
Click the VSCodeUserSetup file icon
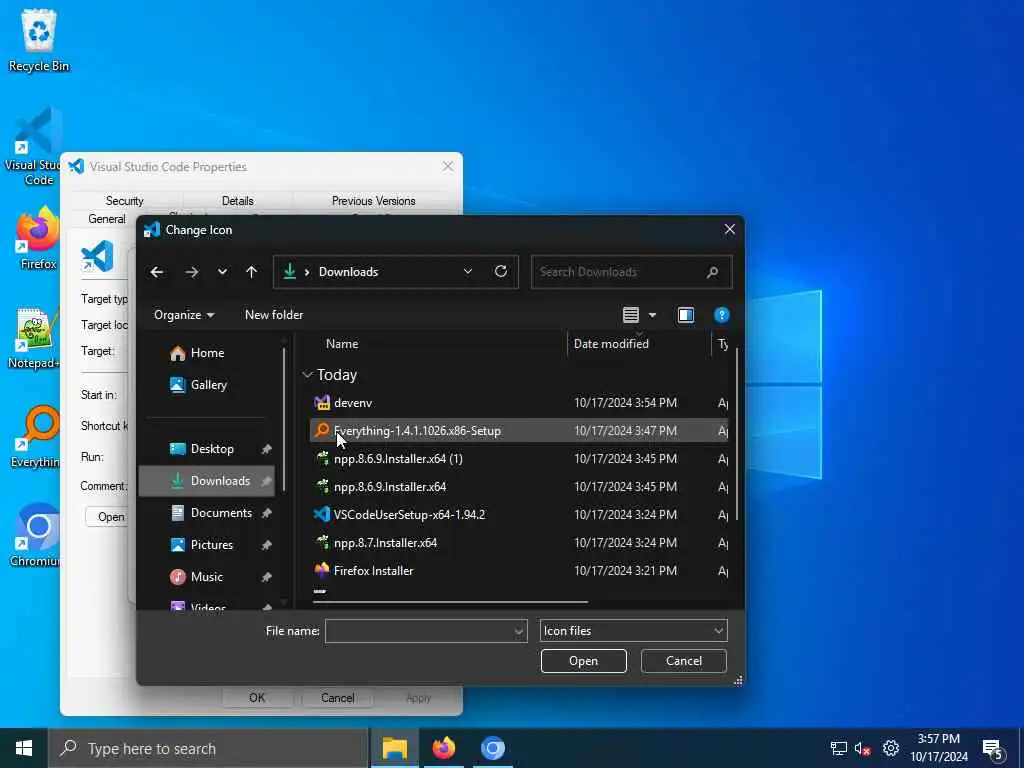(x=322, y=515)
